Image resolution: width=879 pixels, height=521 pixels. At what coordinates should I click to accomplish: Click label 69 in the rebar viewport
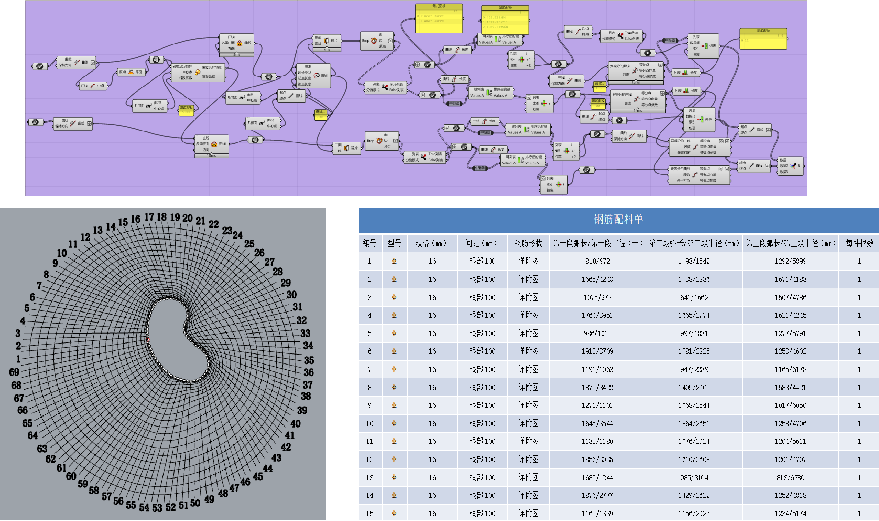coord(15,372)
